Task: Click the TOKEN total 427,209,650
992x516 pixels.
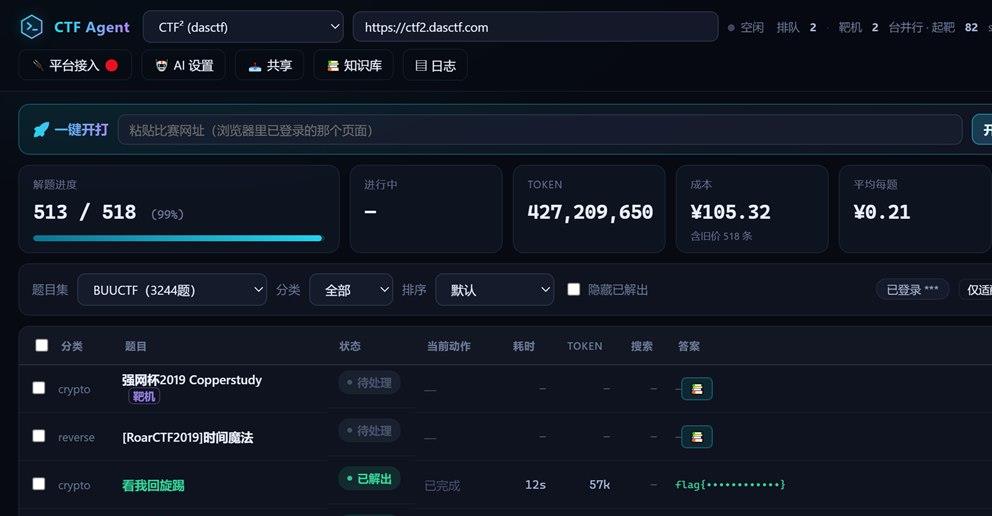Action: coord(590,212)
